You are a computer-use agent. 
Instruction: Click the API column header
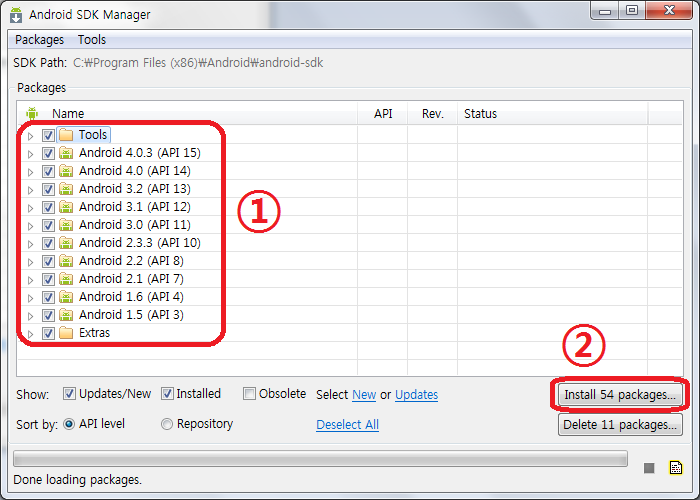coord(383,113)
